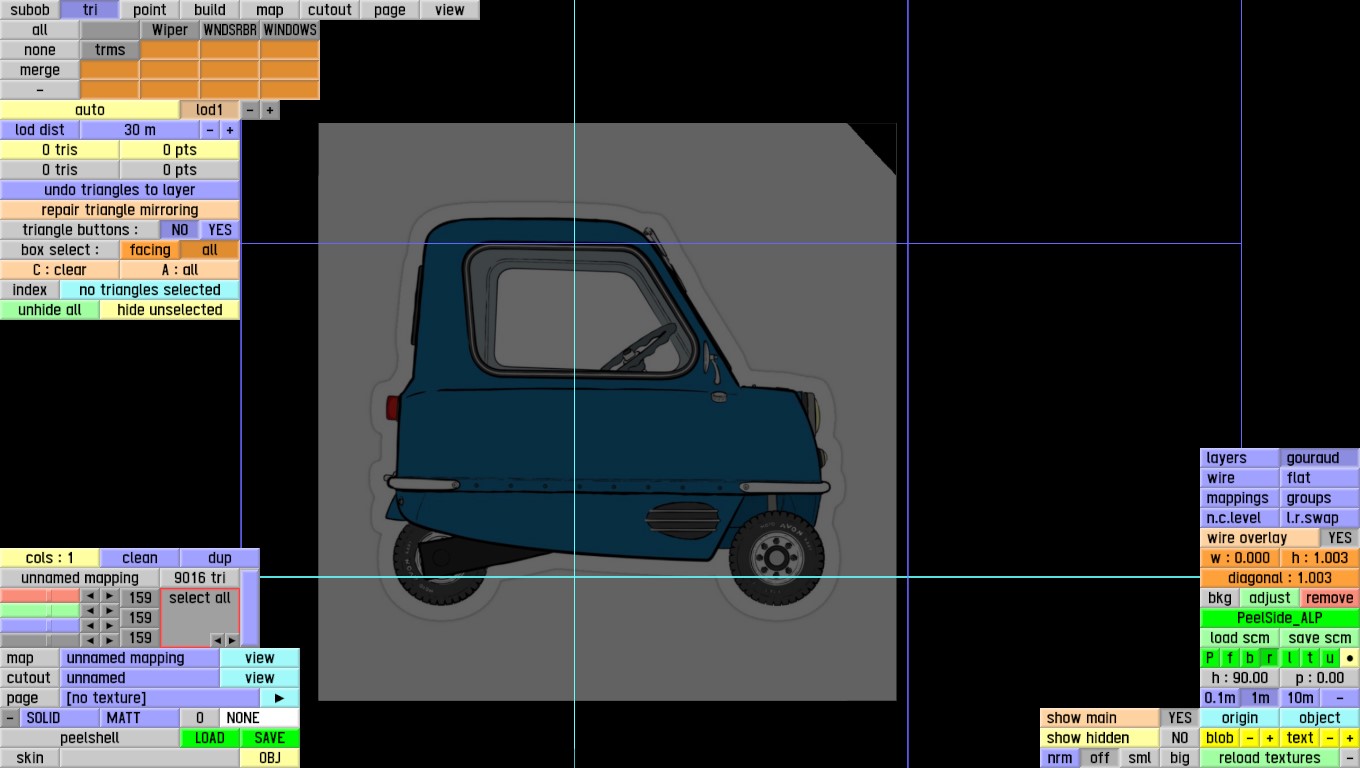Image resolution: width=1360 pixels, height=768 pixels.
Task: Open the purple unnamed mapping selector in map row
Action: (x=140, y=658)
